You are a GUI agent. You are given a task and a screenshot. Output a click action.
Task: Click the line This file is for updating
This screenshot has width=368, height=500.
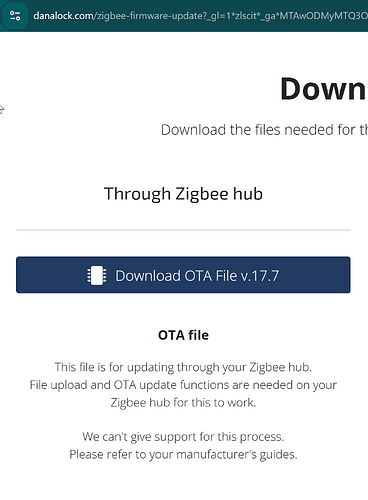[x=183, y=367]
